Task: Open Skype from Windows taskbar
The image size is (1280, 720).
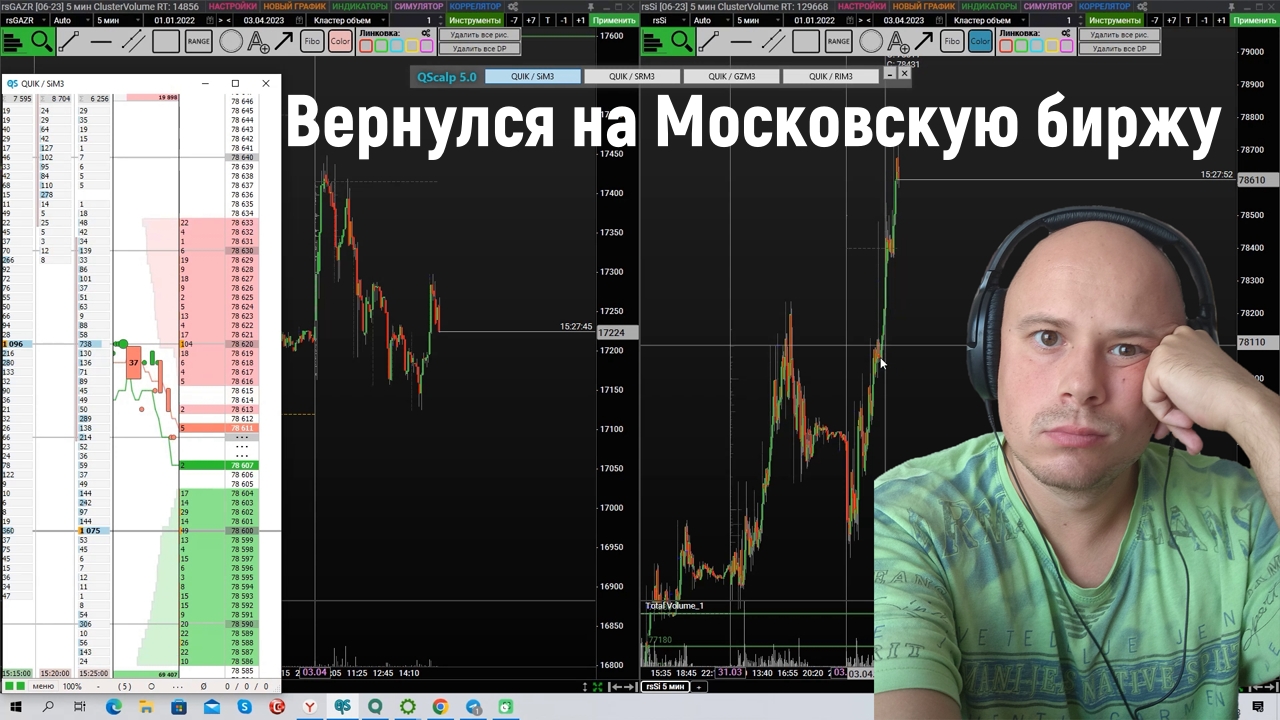Action: (245, 707)
